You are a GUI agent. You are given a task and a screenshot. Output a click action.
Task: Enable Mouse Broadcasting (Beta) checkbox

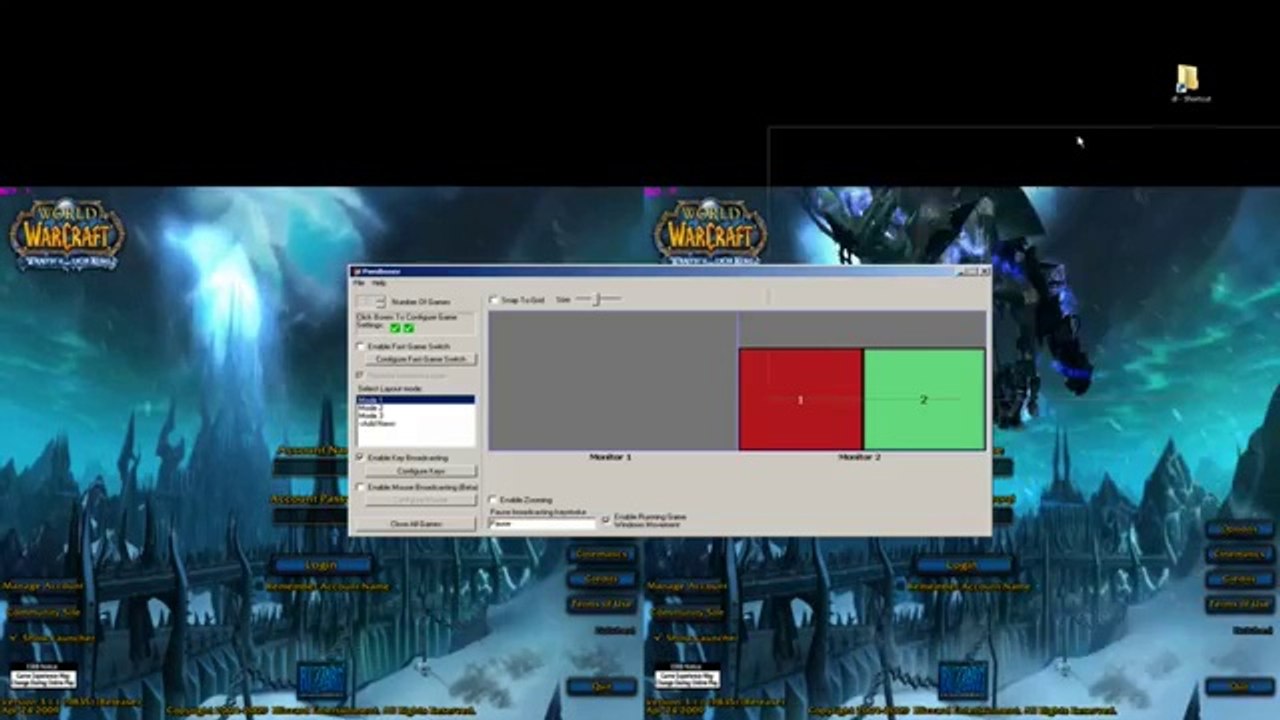361,487
